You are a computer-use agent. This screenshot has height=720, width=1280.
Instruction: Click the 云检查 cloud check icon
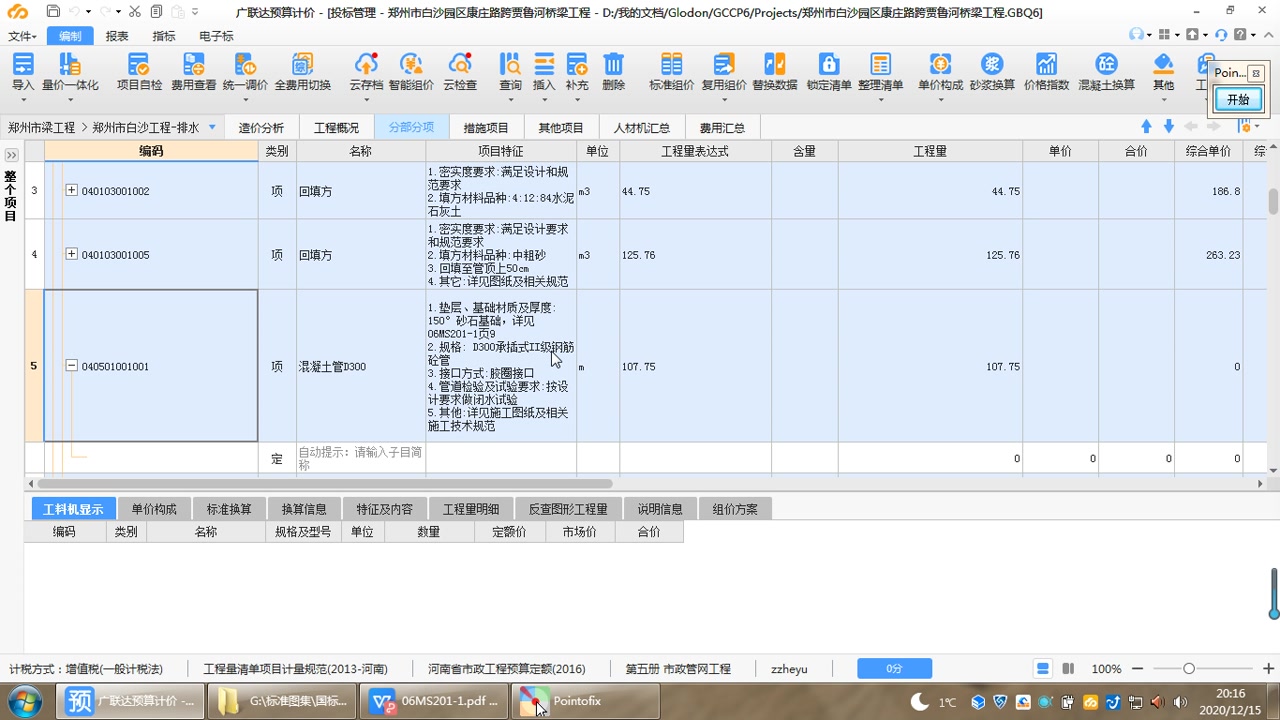pyautogui.click(x=460, y=65)
